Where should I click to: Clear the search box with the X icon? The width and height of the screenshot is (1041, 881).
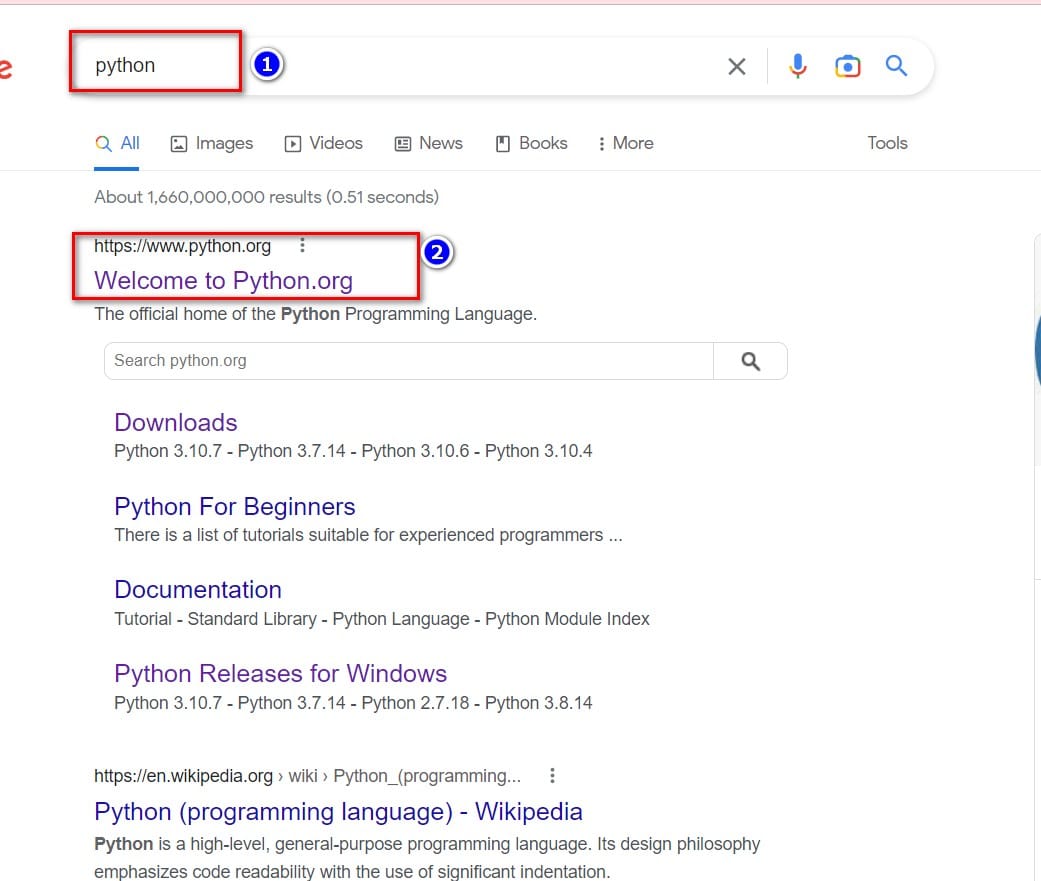coord(736,66)
